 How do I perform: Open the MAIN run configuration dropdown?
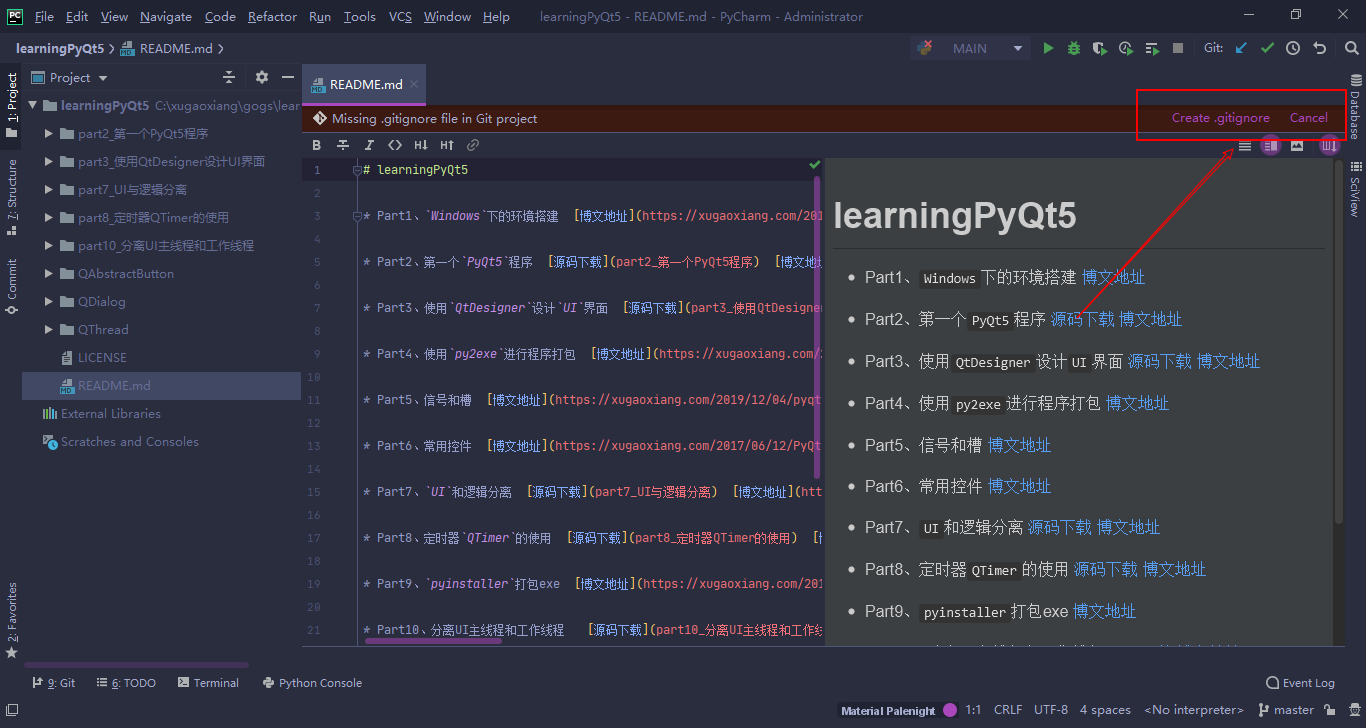pos(971,48)
